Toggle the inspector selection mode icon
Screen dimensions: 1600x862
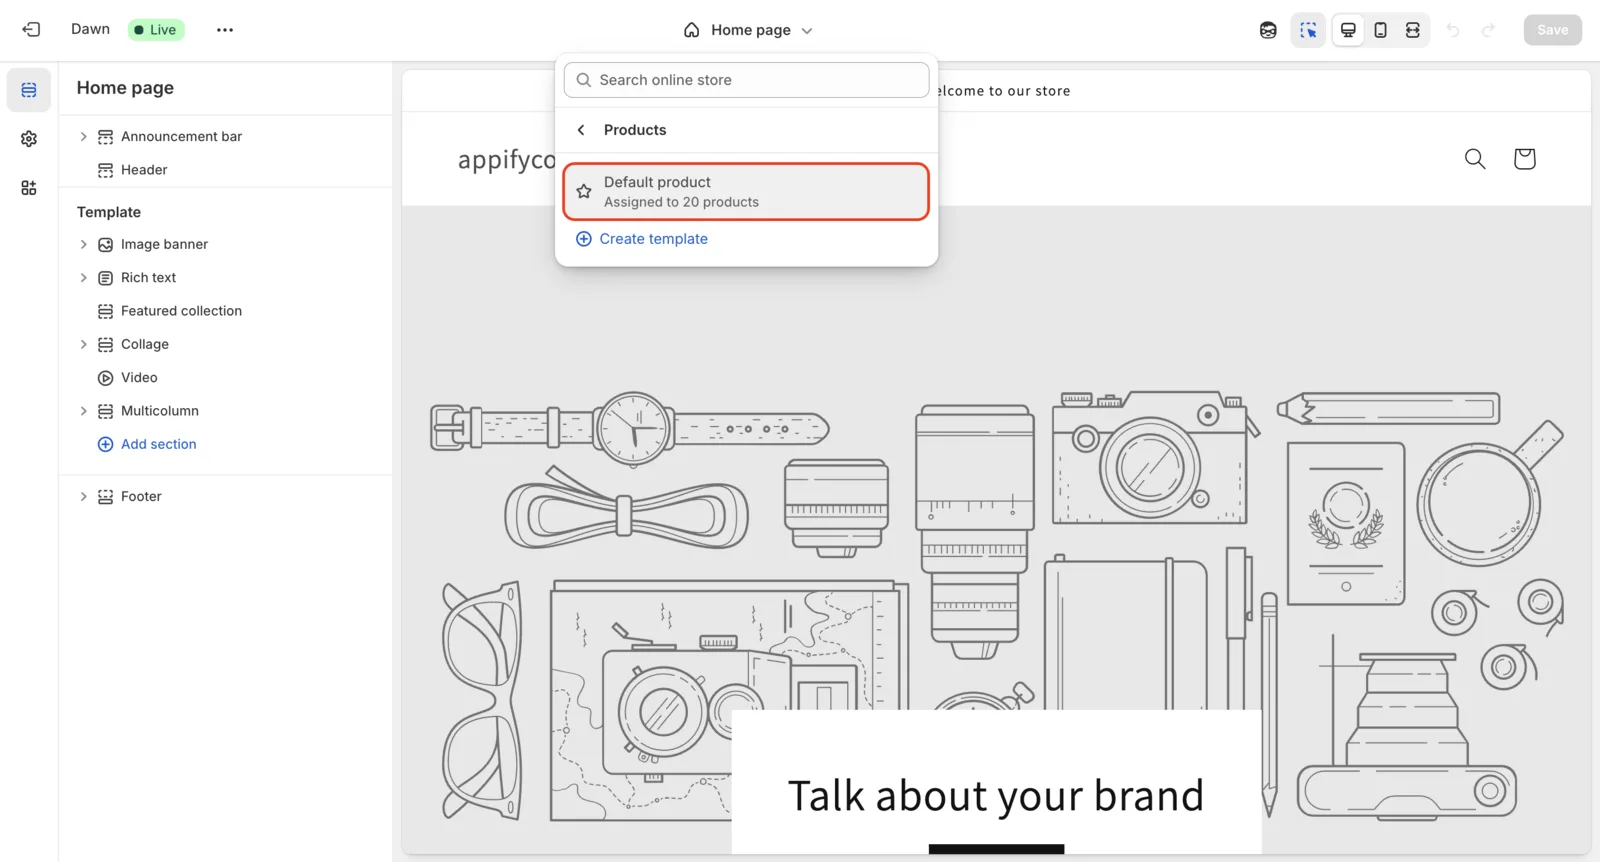tap(1308, 30)
